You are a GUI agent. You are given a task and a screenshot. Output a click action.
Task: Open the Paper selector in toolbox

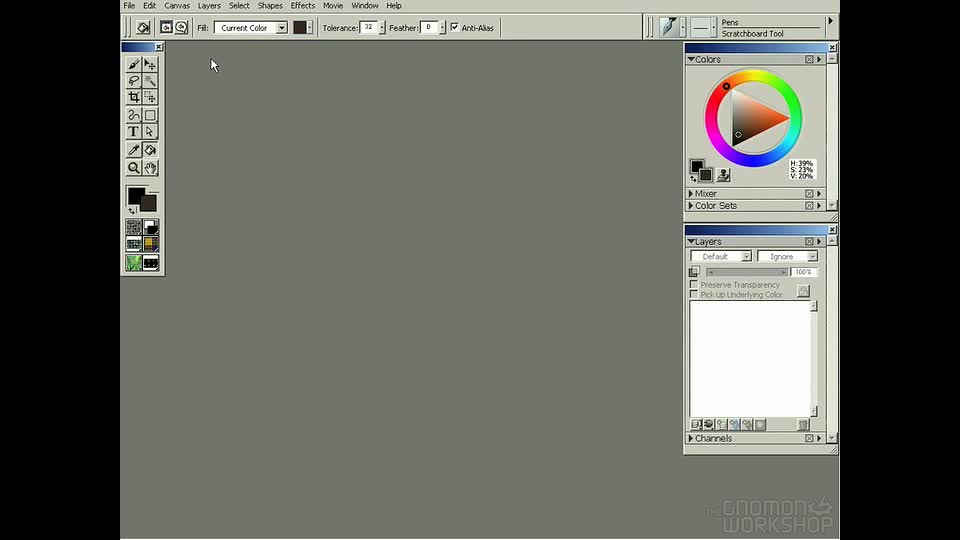coord(133,227)
